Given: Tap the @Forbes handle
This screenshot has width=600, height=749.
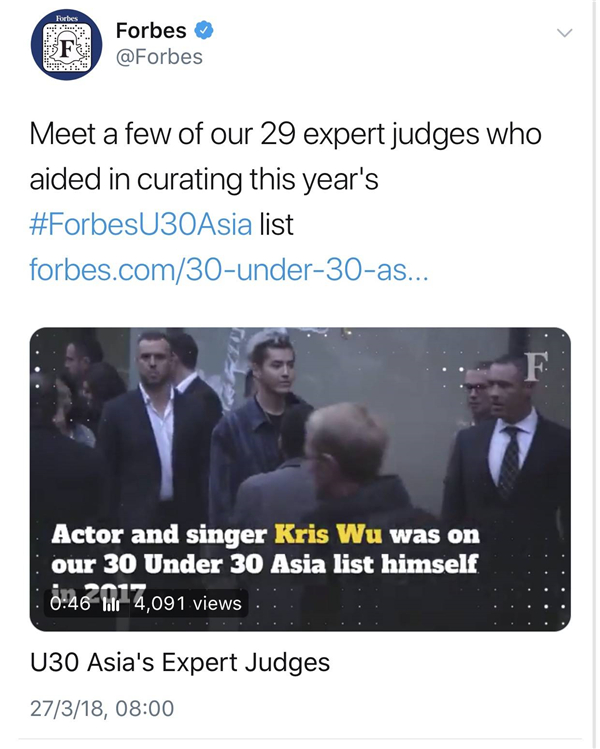Looking at the screenshot, I should [159, 57].
